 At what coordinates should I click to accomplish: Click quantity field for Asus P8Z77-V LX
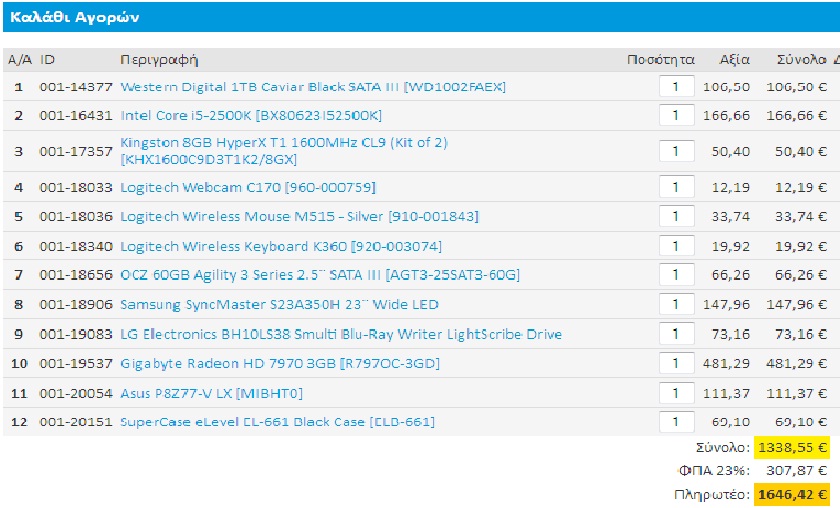pyautogui.click(x=677, y=393)
